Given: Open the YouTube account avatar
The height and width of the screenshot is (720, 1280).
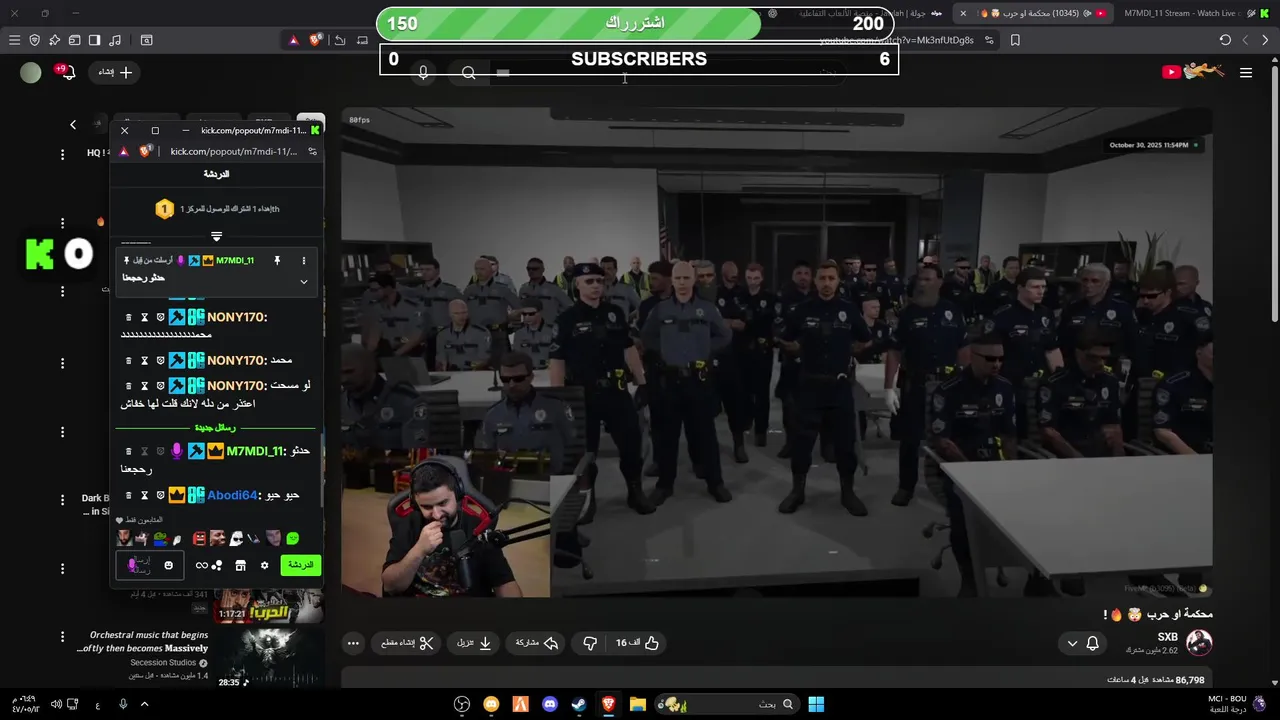Looking at the screenshot, I should [31, 72].
